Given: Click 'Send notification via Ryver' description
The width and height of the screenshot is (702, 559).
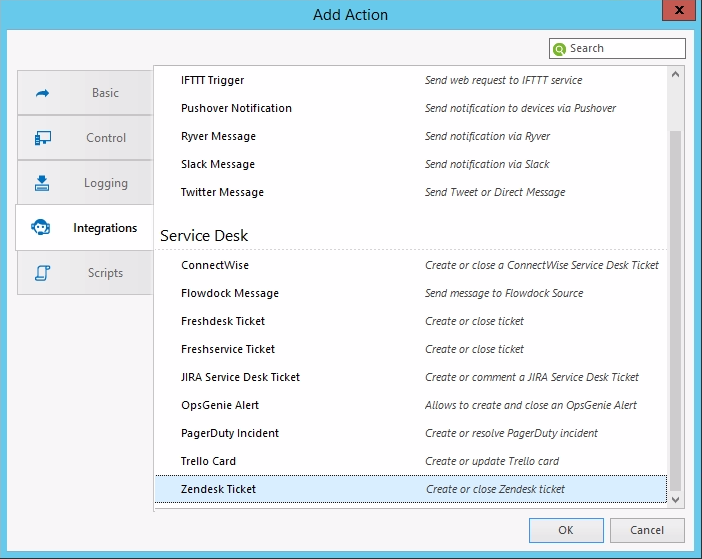Looking at the screenshot, I should pyautogui.click(x=487, y=136).
